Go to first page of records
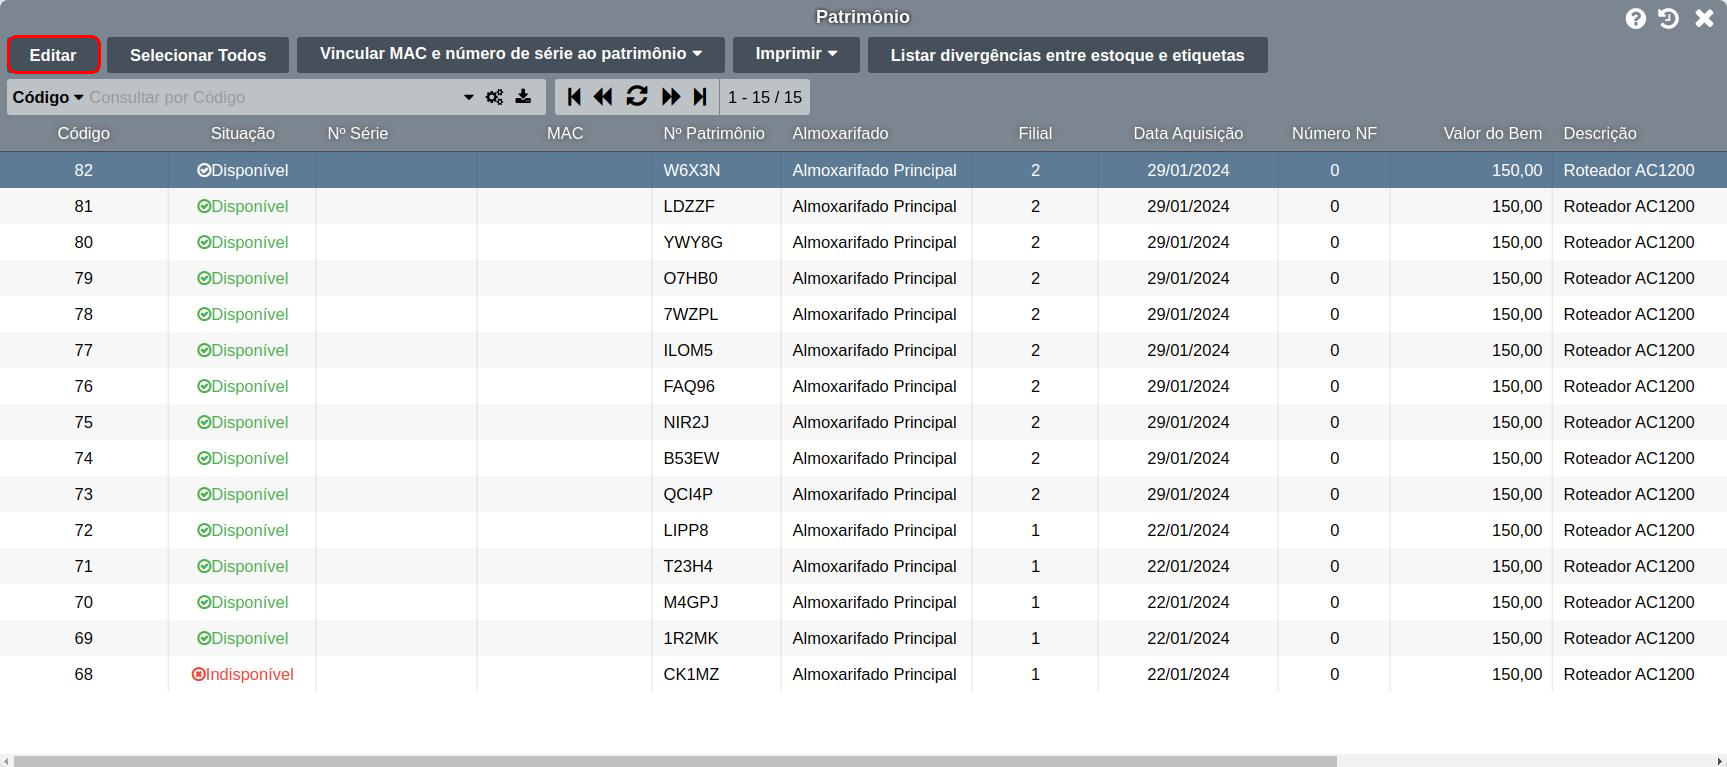Image resolution: width=1727 pixels, height=767 pixels. click(x=574, y=97)
